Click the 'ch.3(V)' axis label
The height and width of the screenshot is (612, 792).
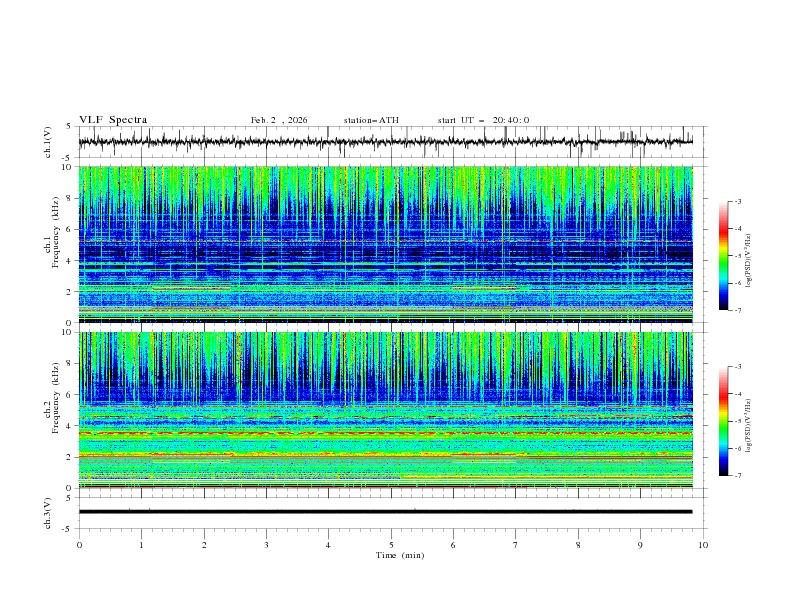48,513
